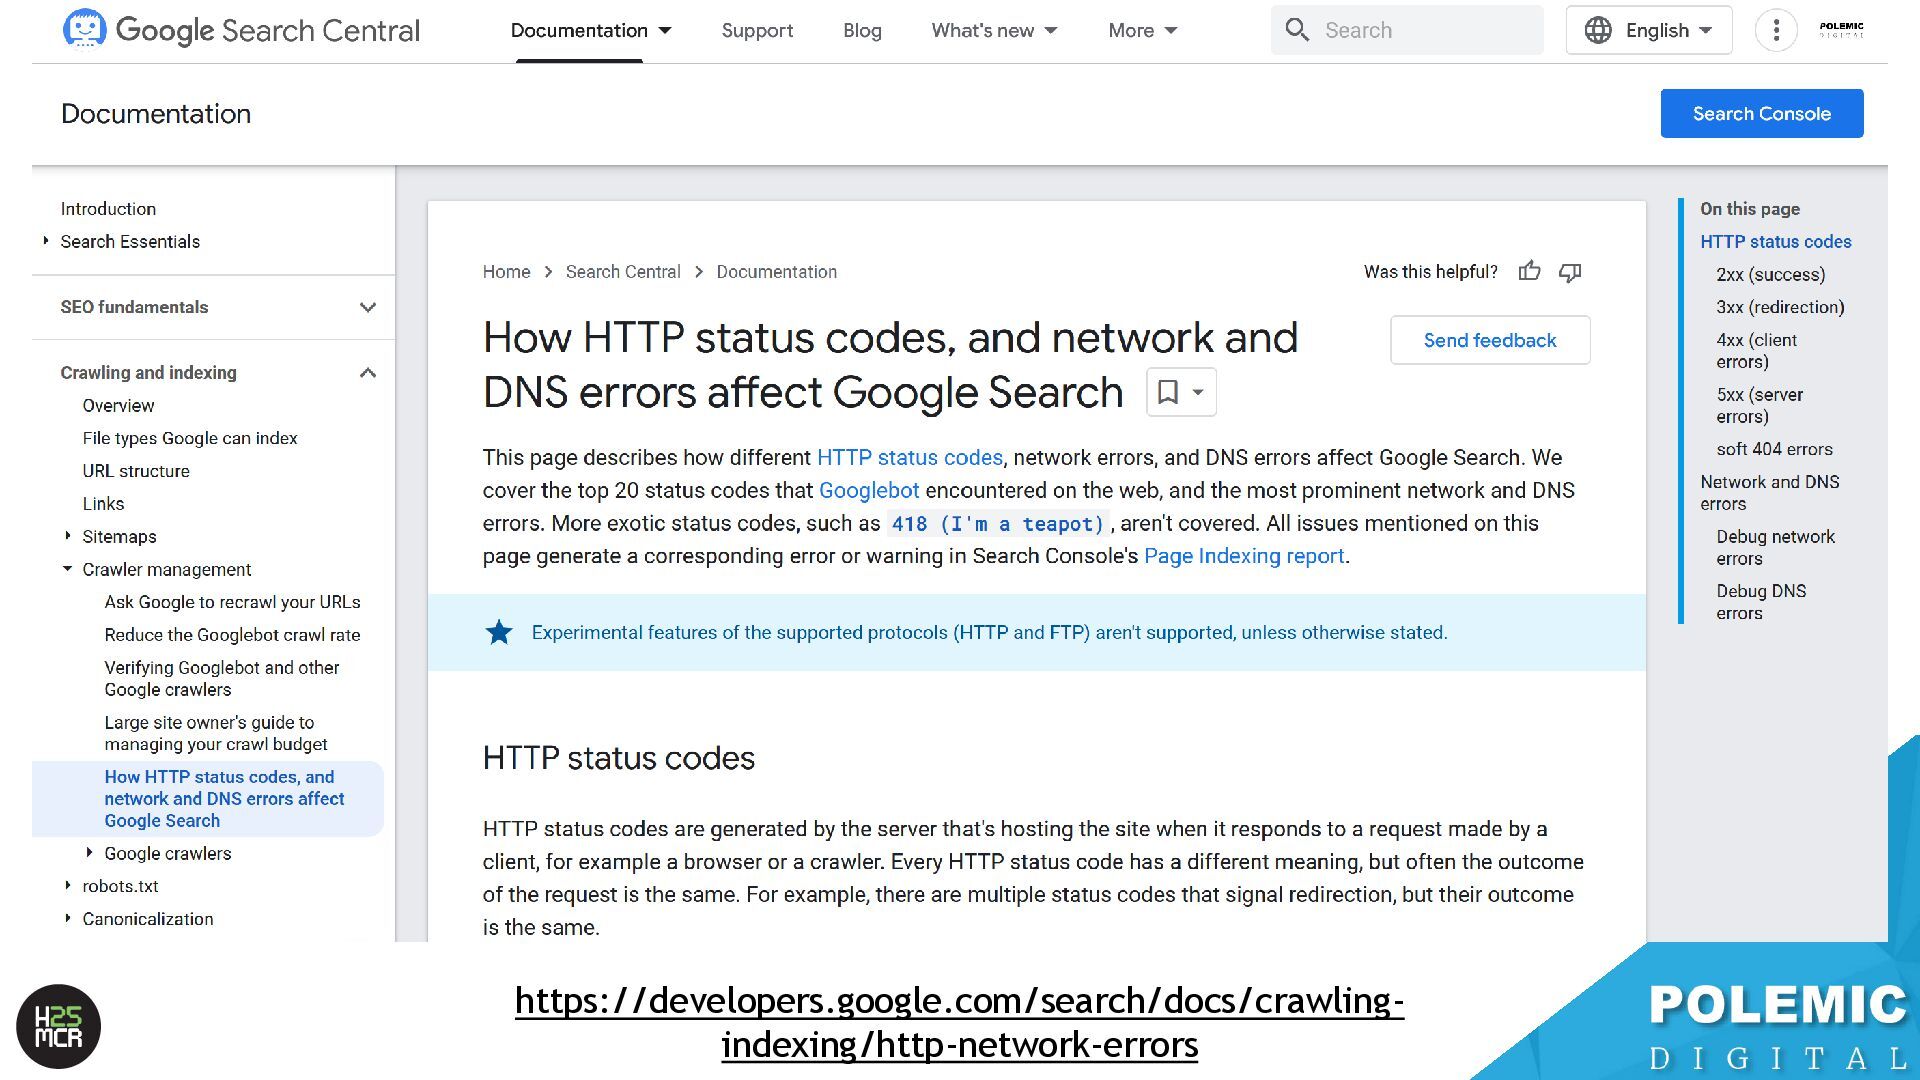Click the thumbs down icon
Screen dimensions: 1920x1080
click(1570, 272)
